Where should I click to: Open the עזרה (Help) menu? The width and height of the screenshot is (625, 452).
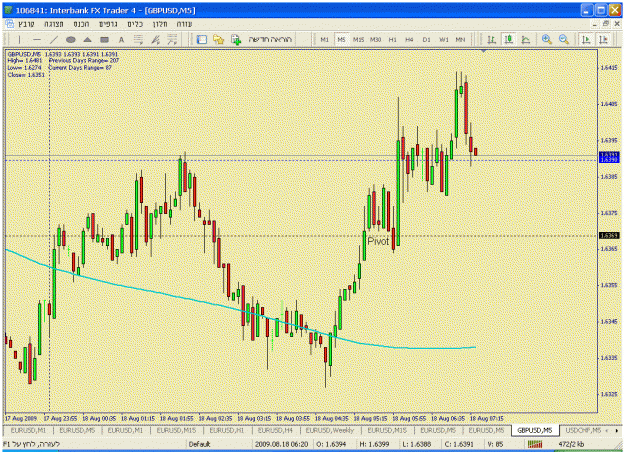[x=184, y=24]
